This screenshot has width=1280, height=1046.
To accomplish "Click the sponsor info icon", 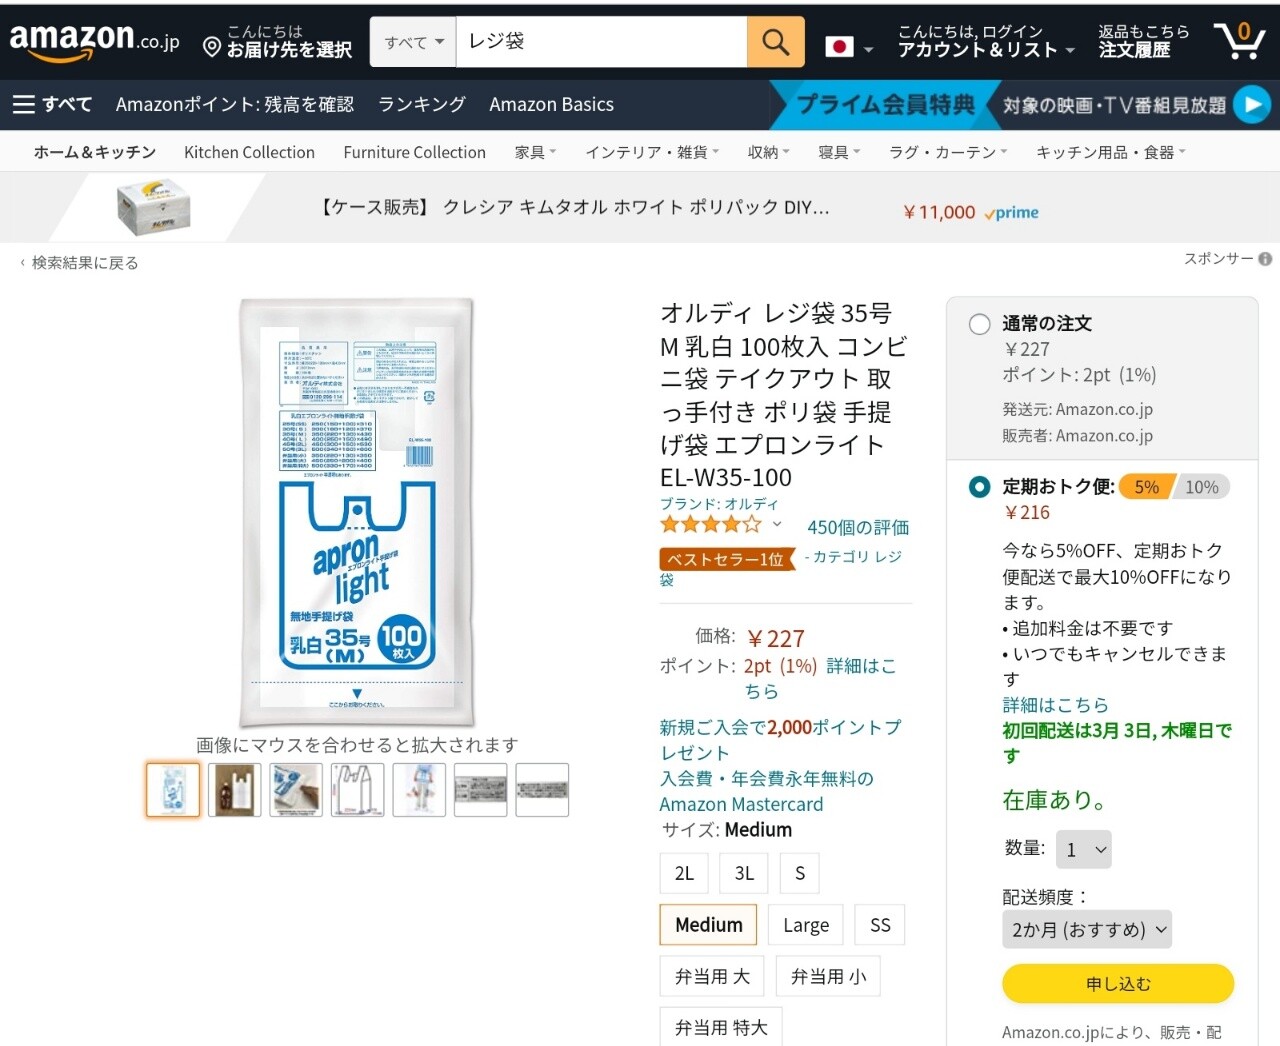I will [1265, 259].
